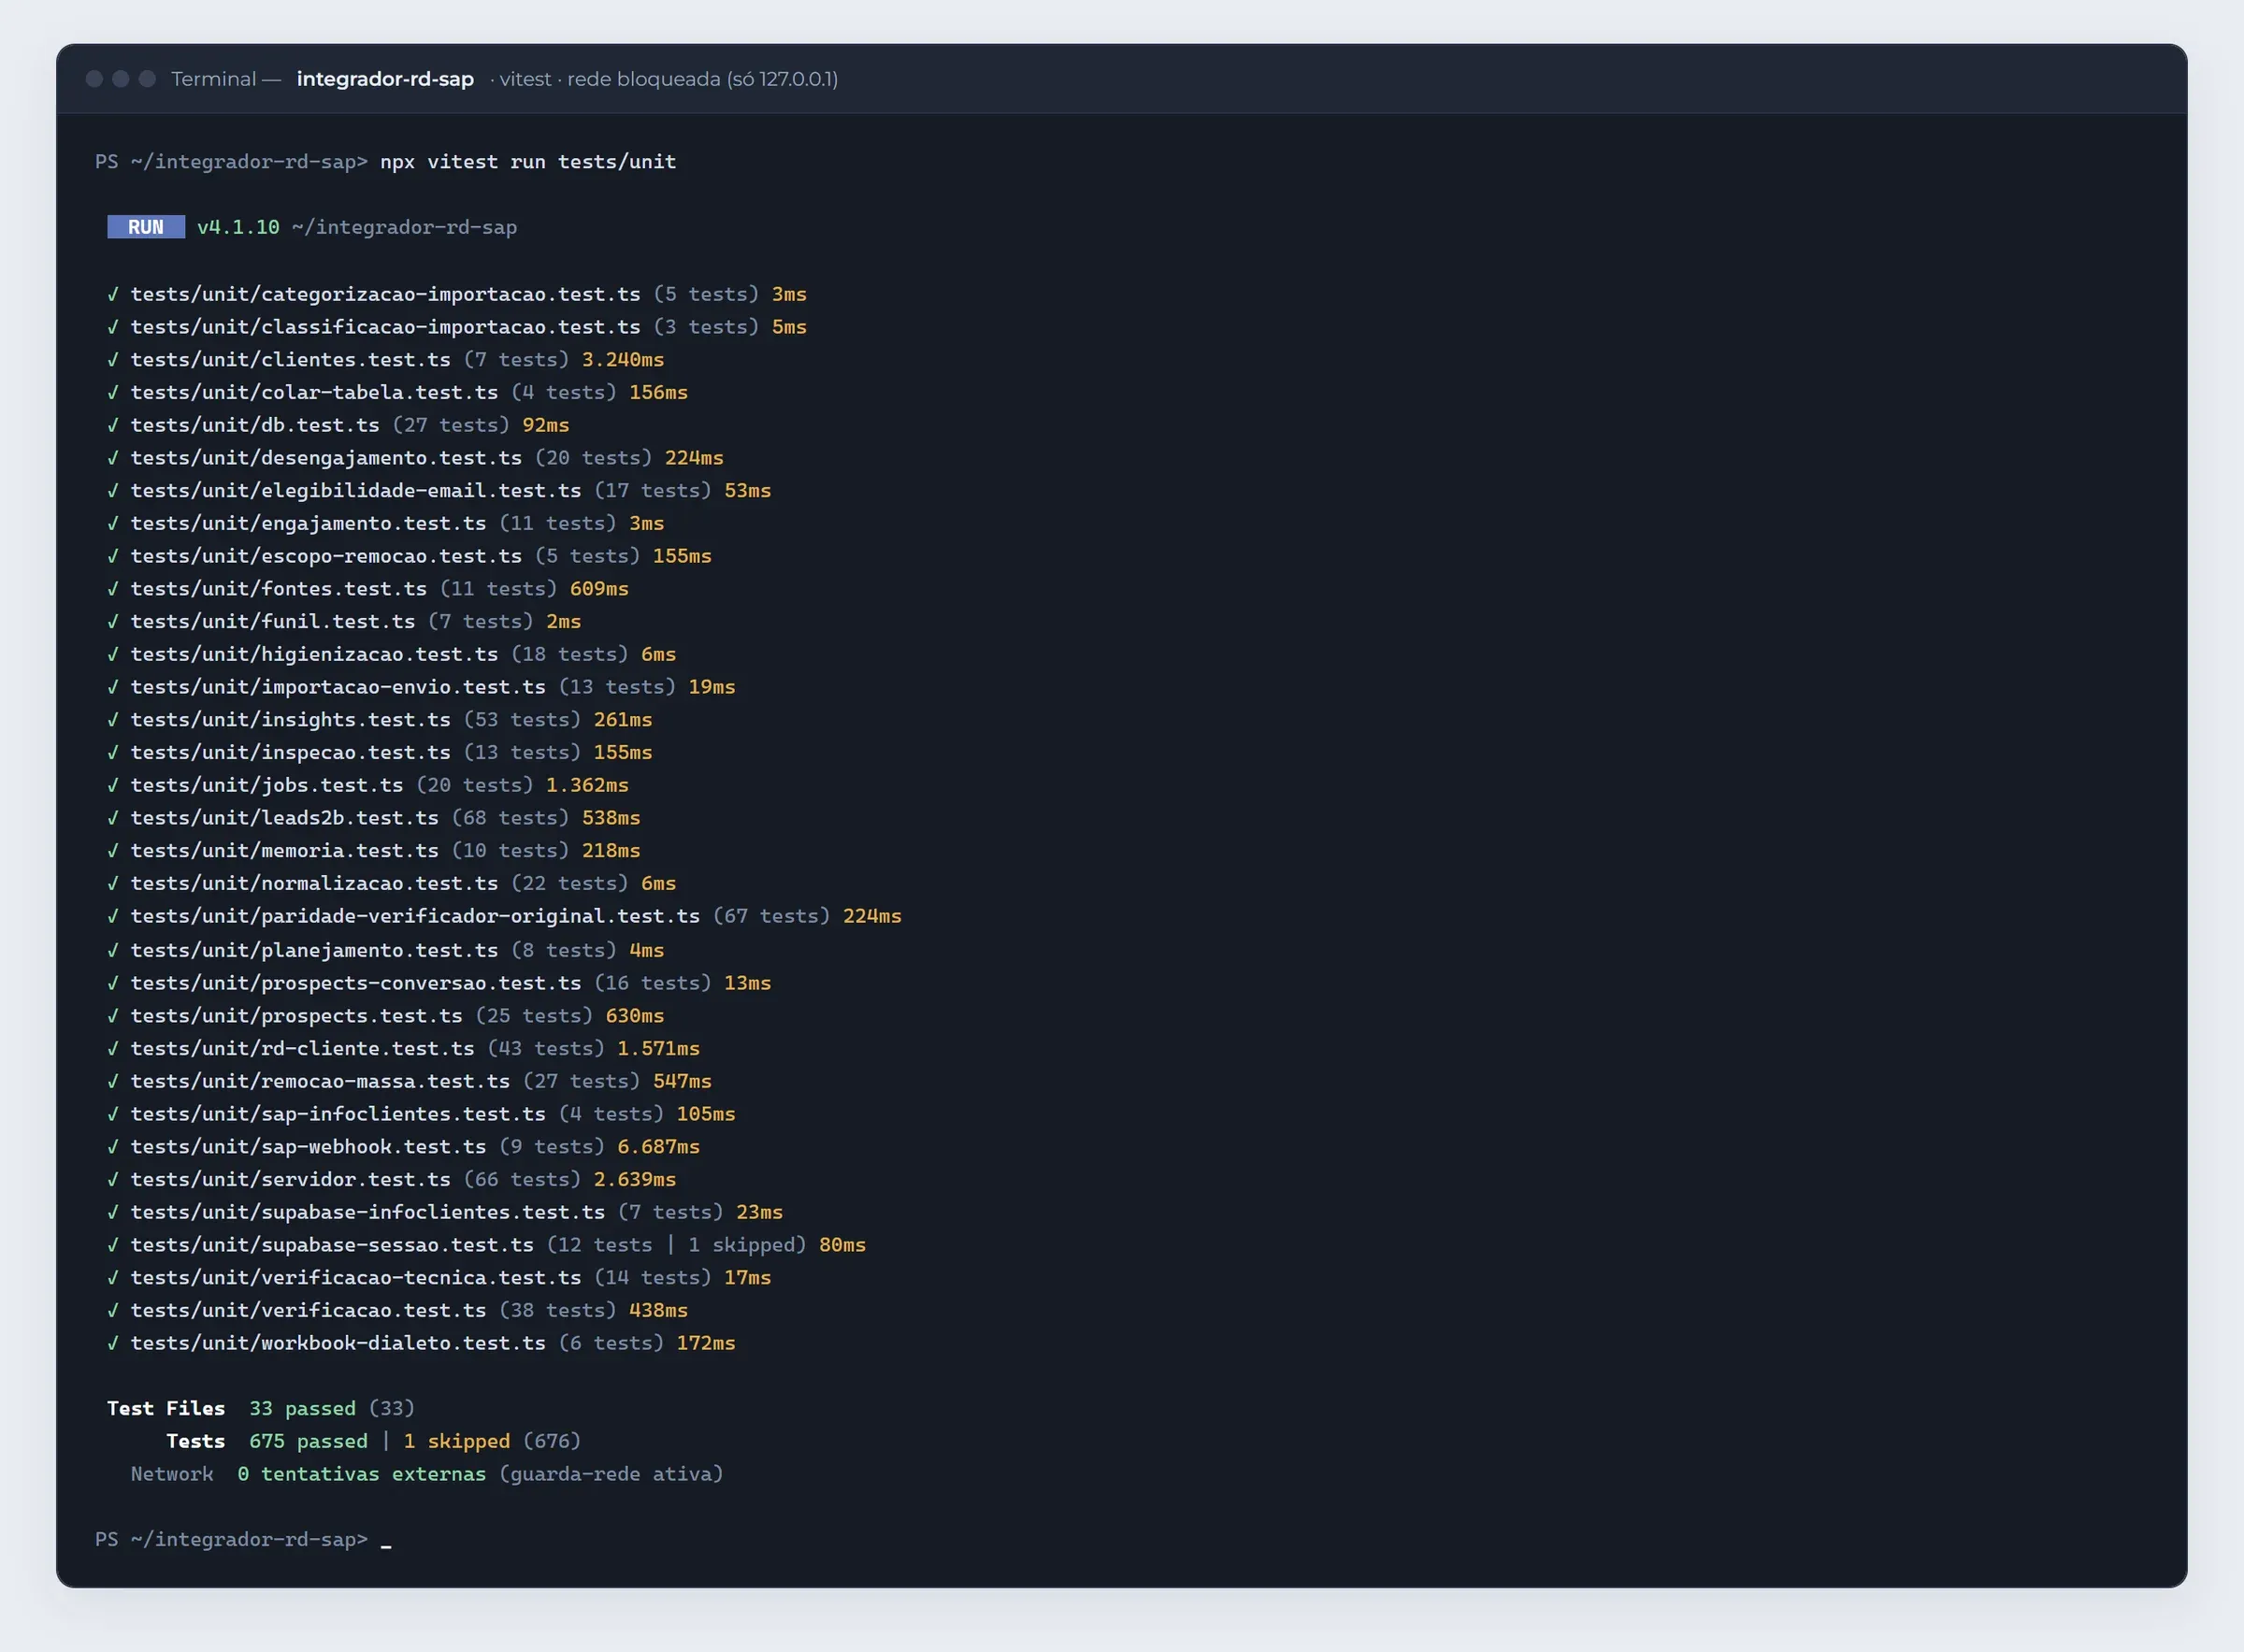The image size is (2244, 1652).
Task: Click tests/unit/funil.test.ts result line
Action: pos(344,622)
